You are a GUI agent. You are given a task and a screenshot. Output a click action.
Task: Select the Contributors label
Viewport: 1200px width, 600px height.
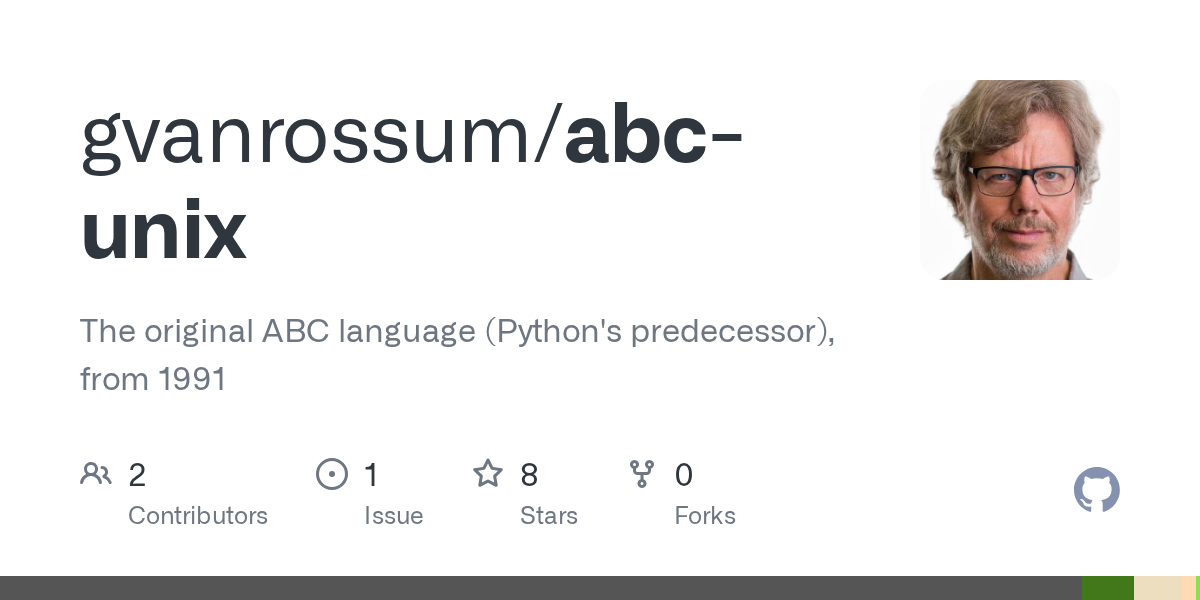pos(198,516)
